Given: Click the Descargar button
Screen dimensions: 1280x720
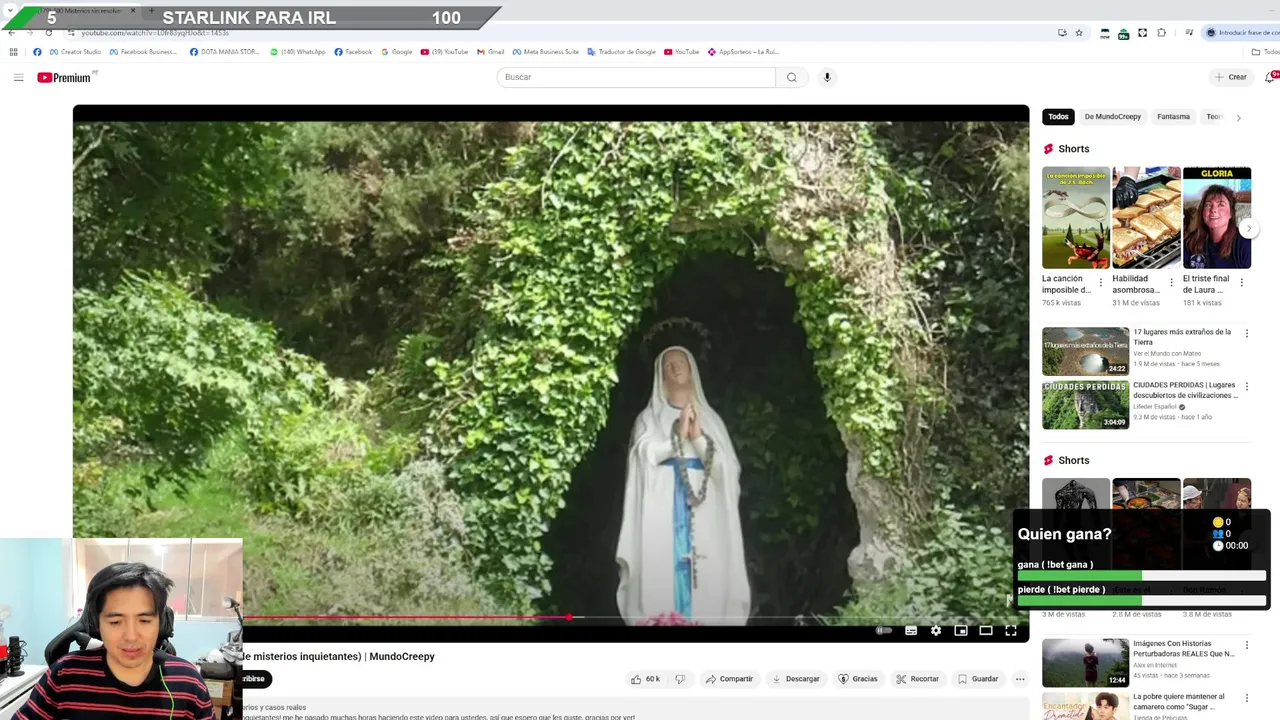Looking at the screenshot, I should (796, 679).
